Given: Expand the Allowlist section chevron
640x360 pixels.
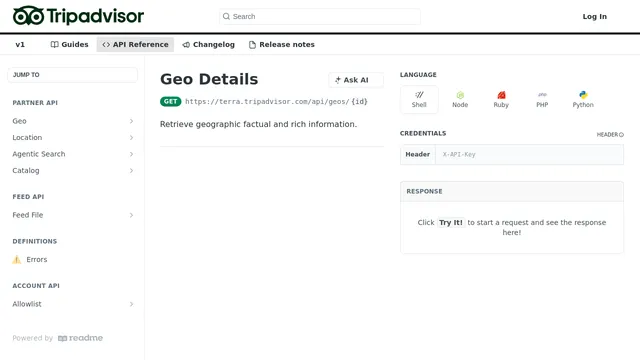Looking at the screenshot, I should click(131, 304).
